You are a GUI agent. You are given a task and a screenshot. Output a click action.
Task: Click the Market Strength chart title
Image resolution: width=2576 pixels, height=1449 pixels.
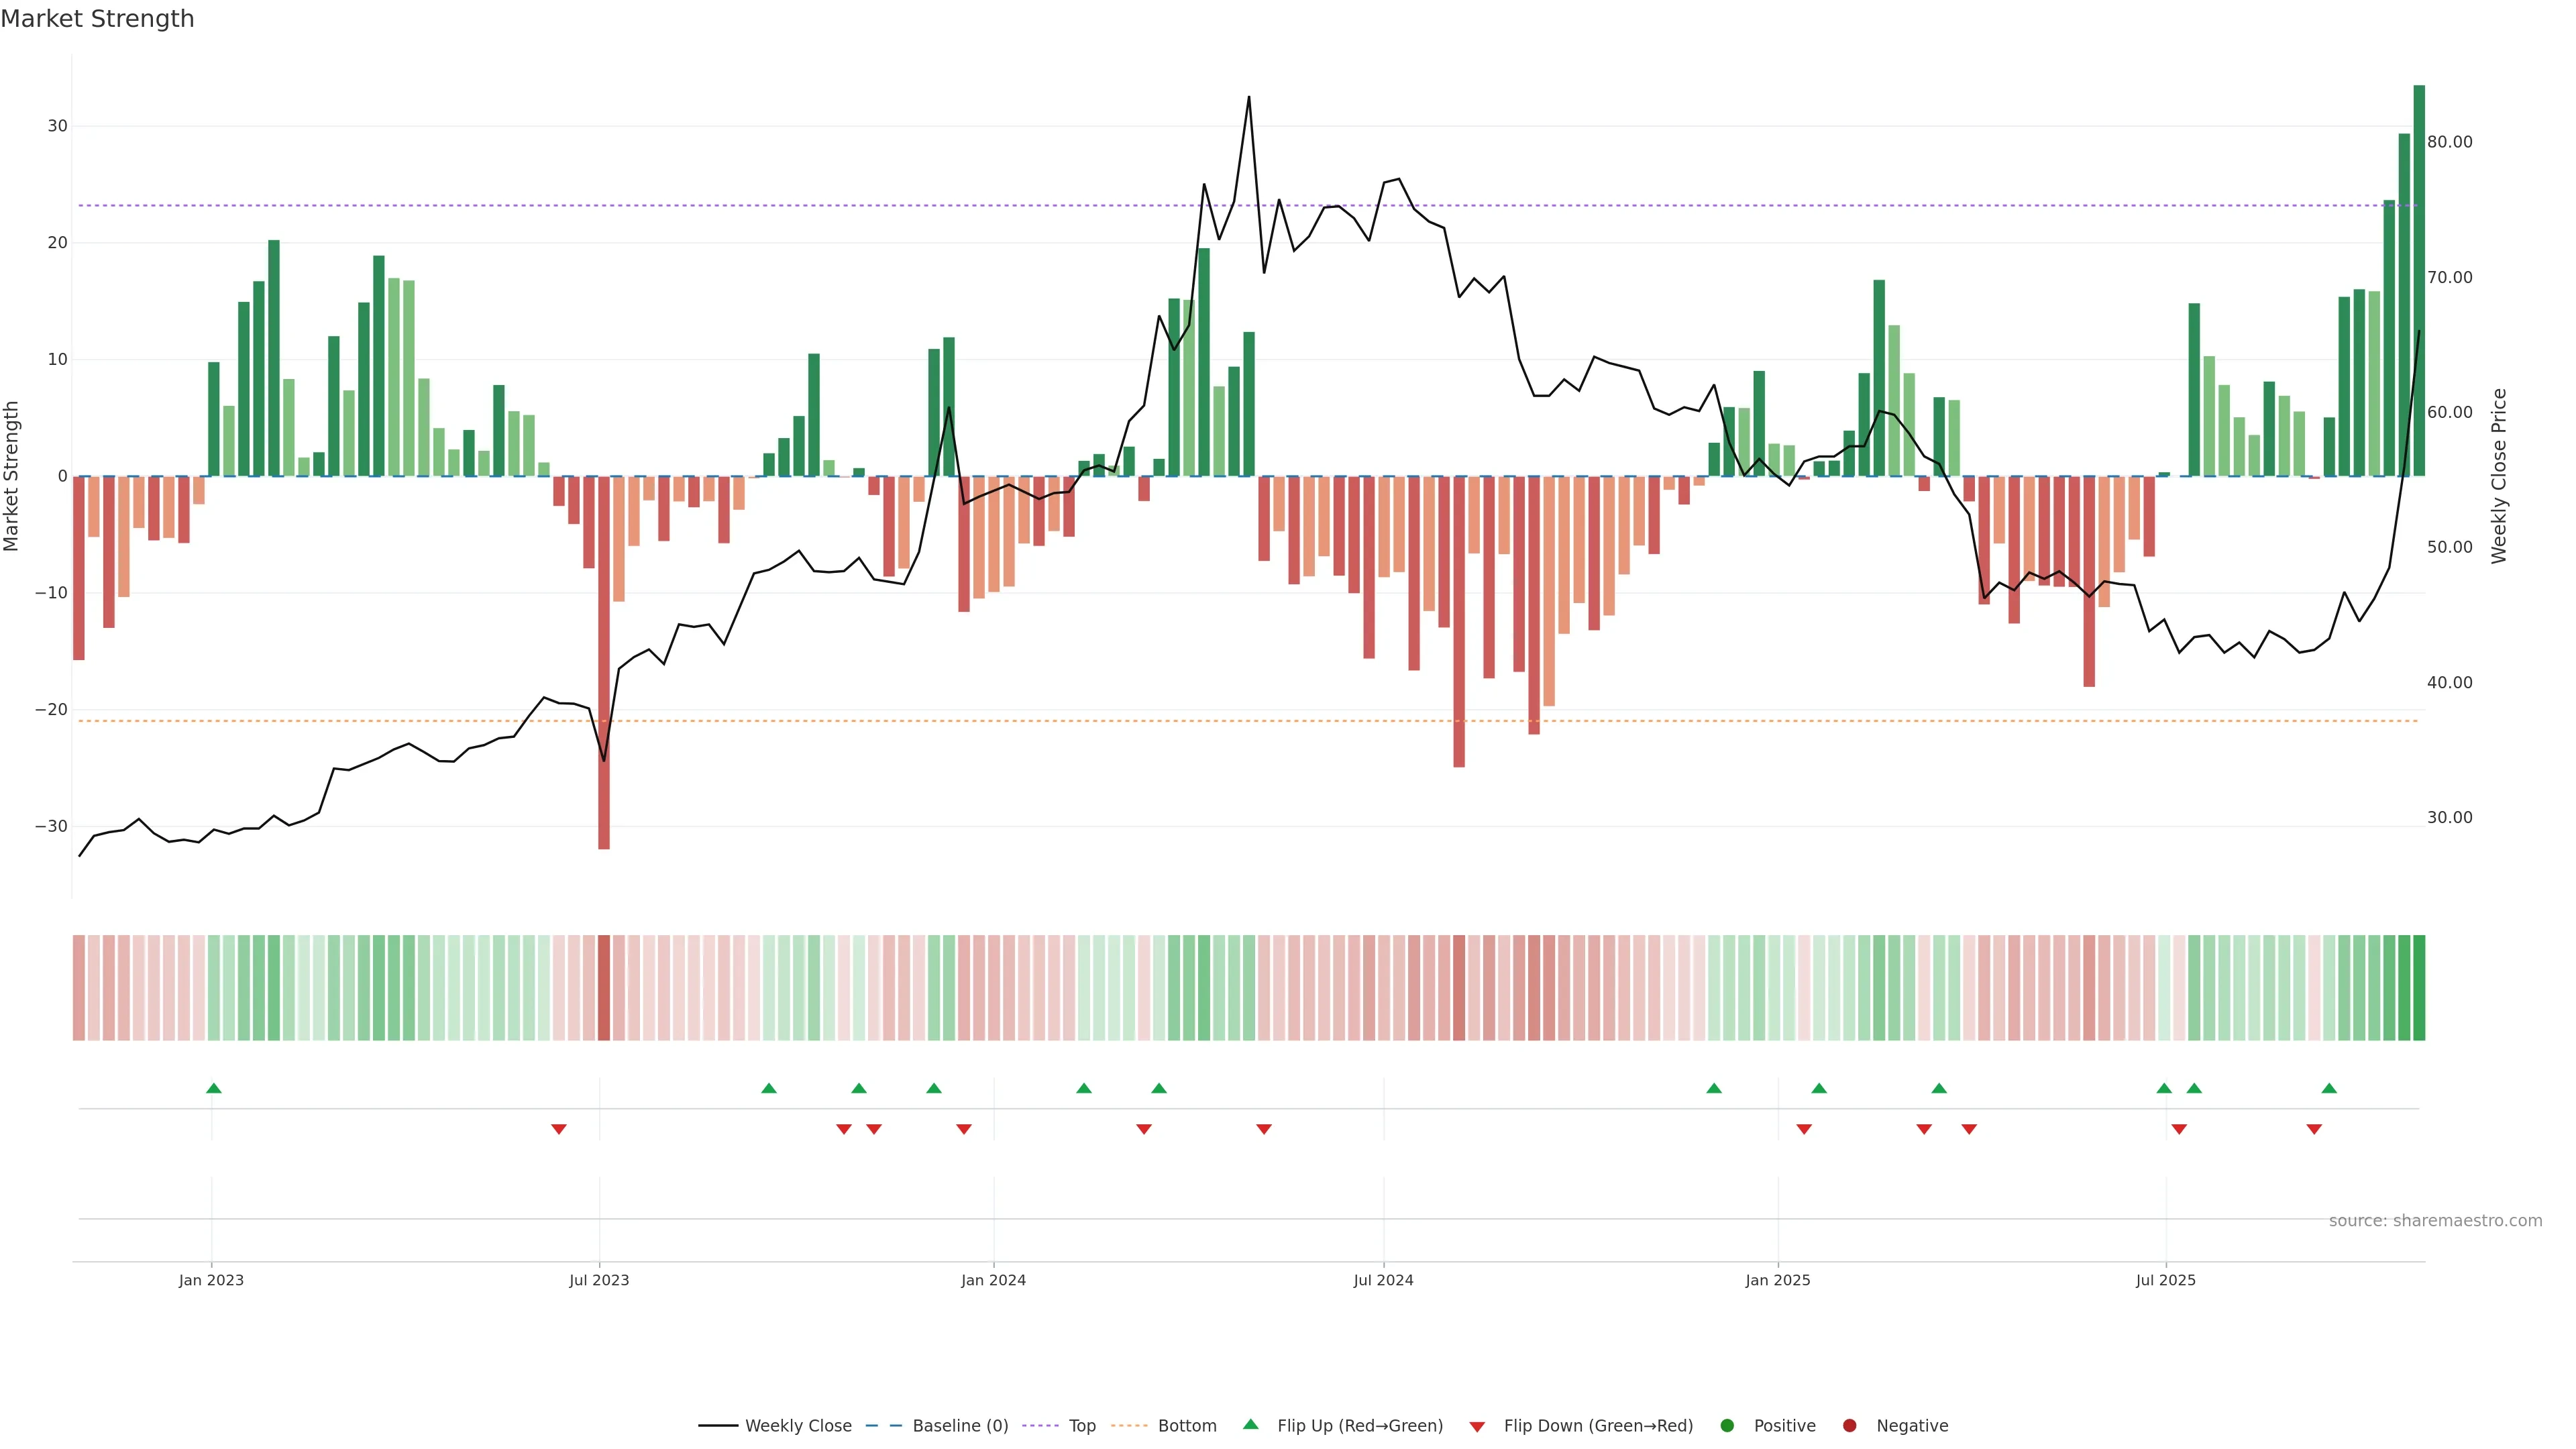97,19
